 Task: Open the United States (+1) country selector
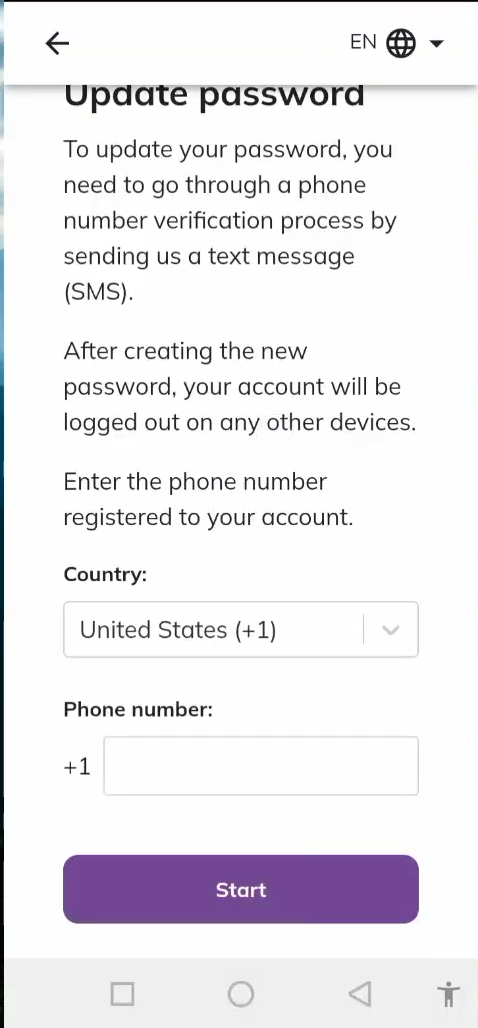[241, 629]
